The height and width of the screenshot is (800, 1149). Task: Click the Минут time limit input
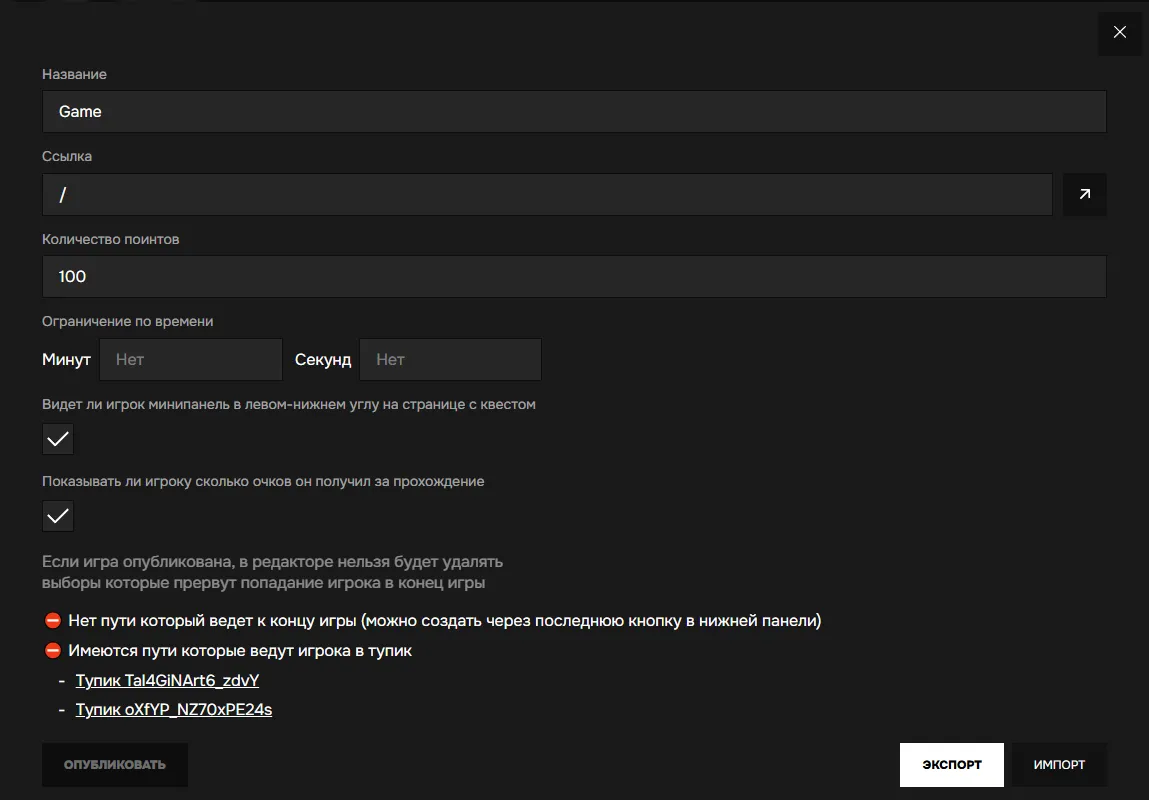point(191,359)
